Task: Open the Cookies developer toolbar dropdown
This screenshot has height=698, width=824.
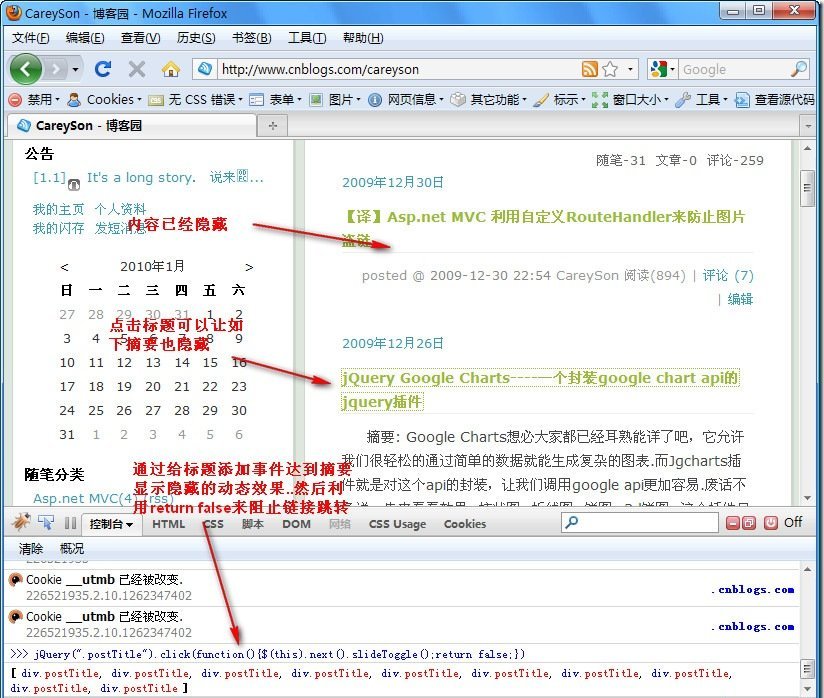Action: [105, 99]
